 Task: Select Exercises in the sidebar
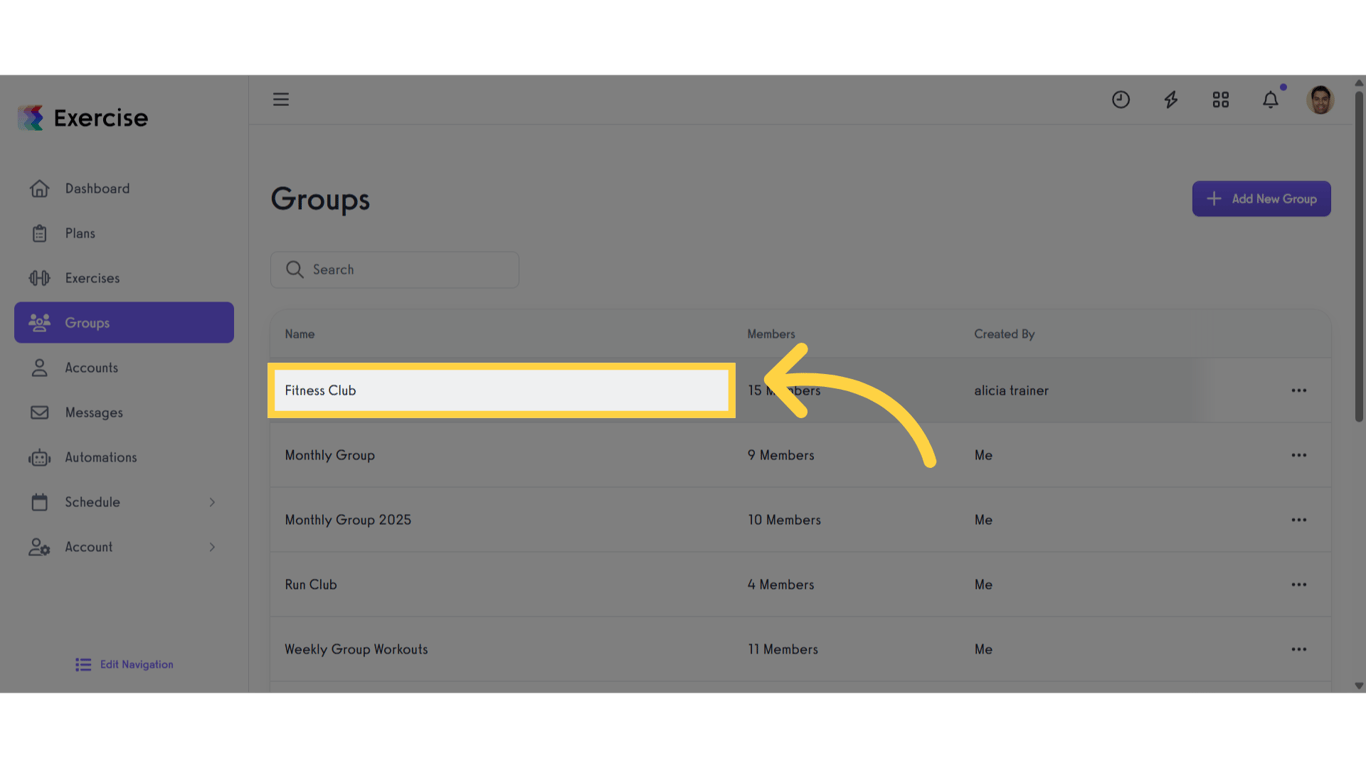[x=92, y=278]
